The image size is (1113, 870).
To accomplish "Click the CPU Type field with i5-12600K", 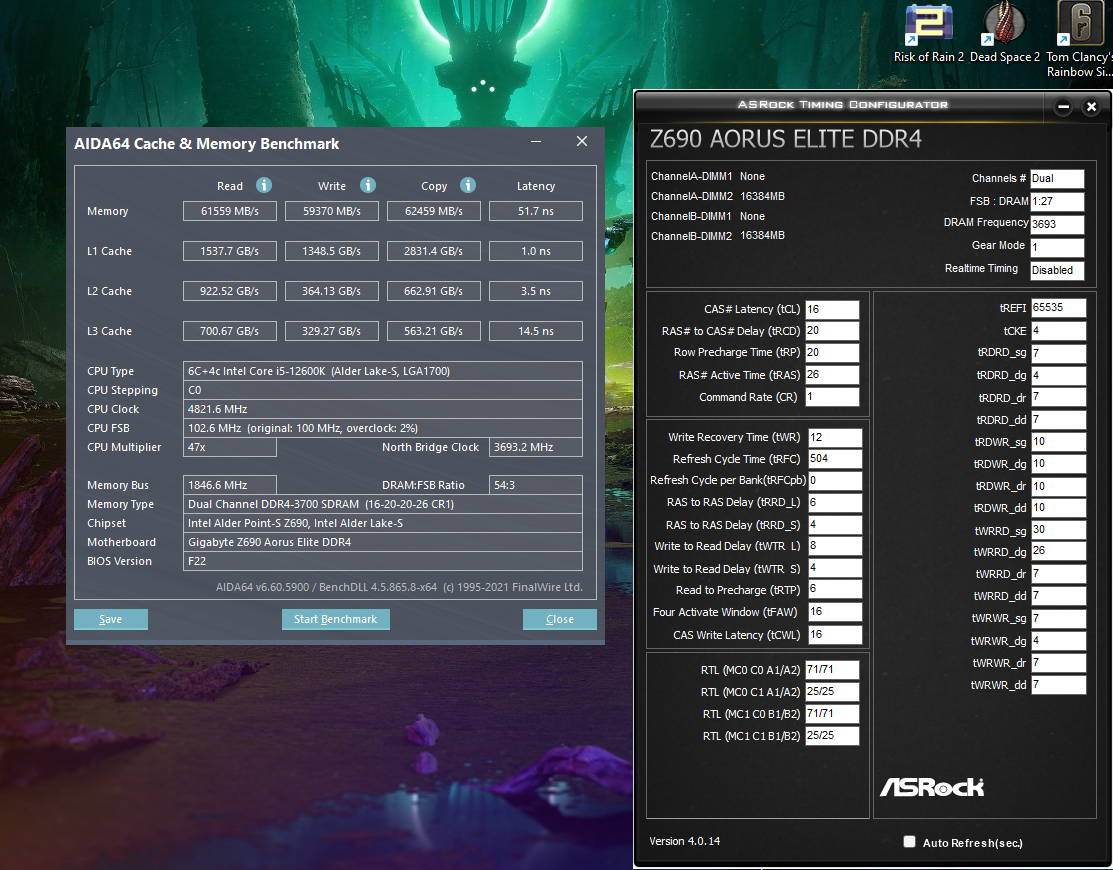I will click(x=383, y=371).
